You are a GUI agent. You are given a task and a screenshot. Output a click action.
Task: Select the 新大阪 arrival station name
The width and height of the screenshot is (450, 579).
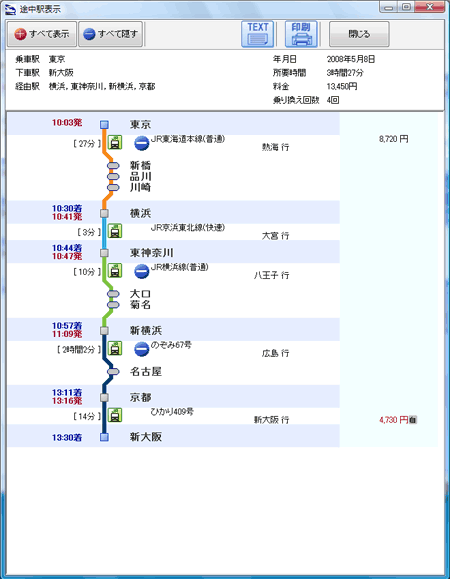click(x=146, y=437)
